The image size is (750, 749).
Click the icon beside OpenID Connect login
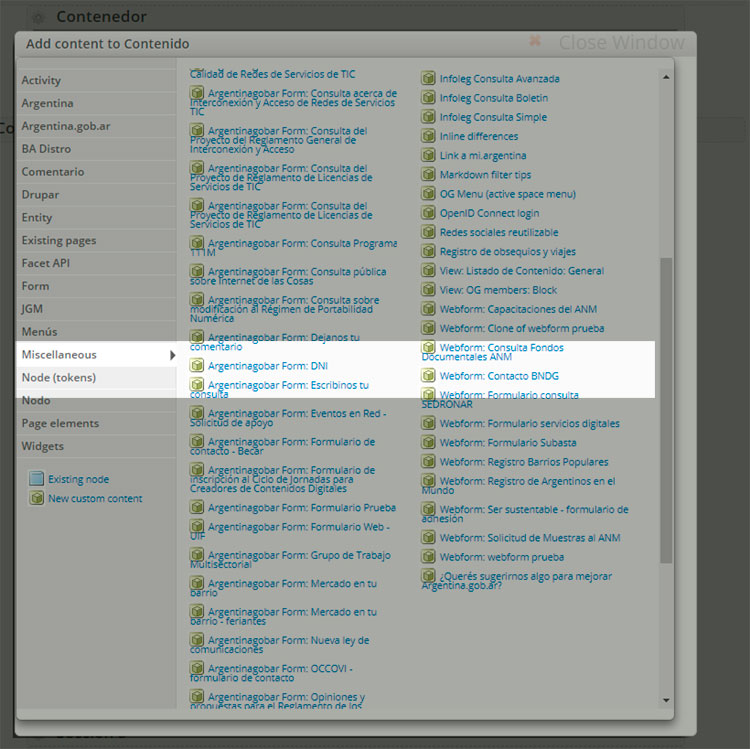click(429, 213)
